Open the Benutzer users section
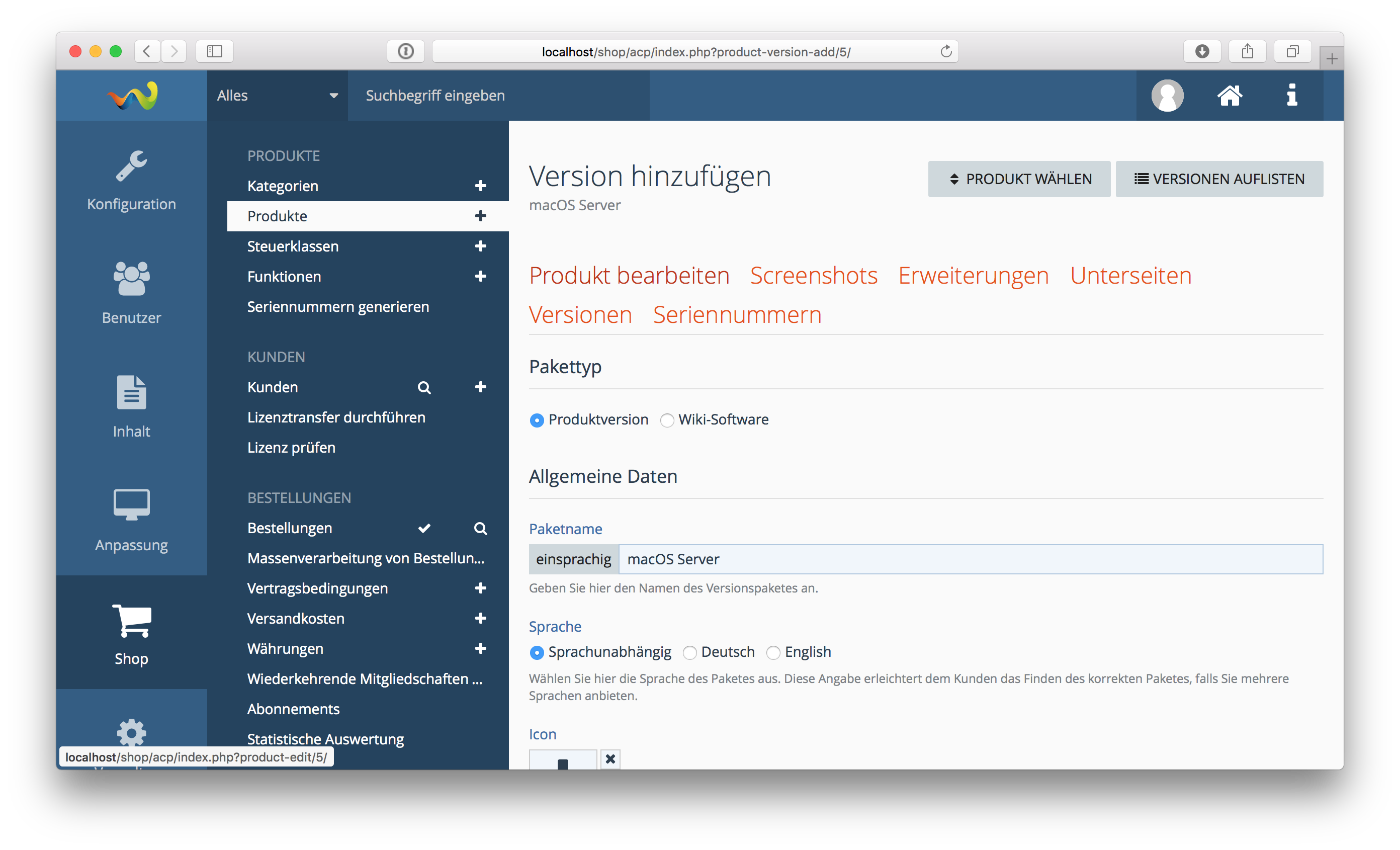Image resolution: width=1400 pixels, height=850 pixels. point(131,294)
